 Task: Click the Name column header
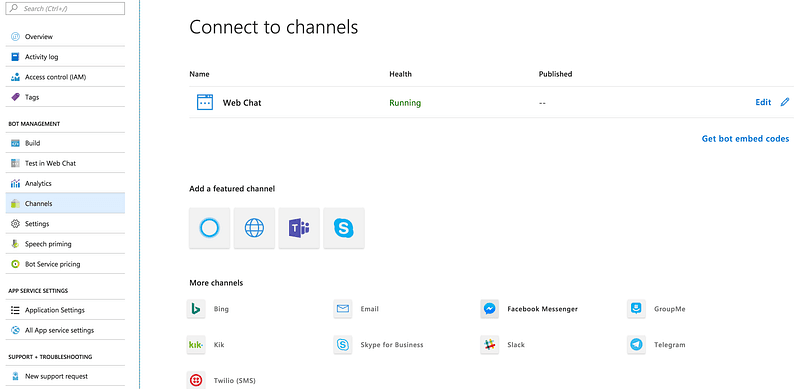(x=199, y=74)
